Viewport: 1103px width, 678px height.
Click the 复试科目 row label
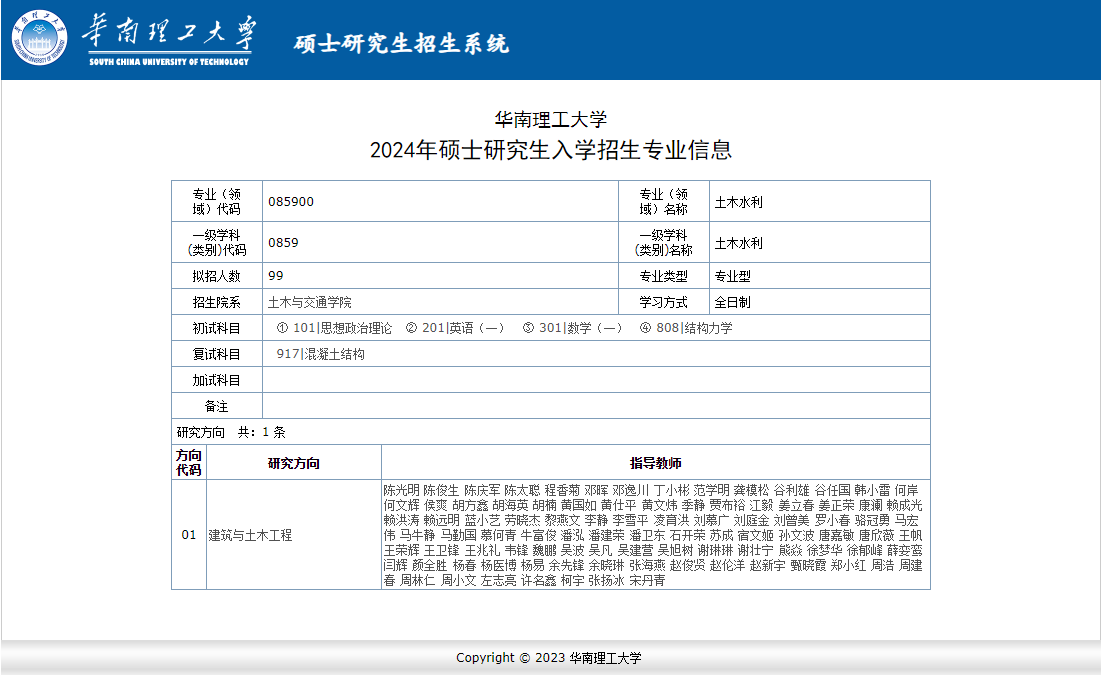(217, 354)
